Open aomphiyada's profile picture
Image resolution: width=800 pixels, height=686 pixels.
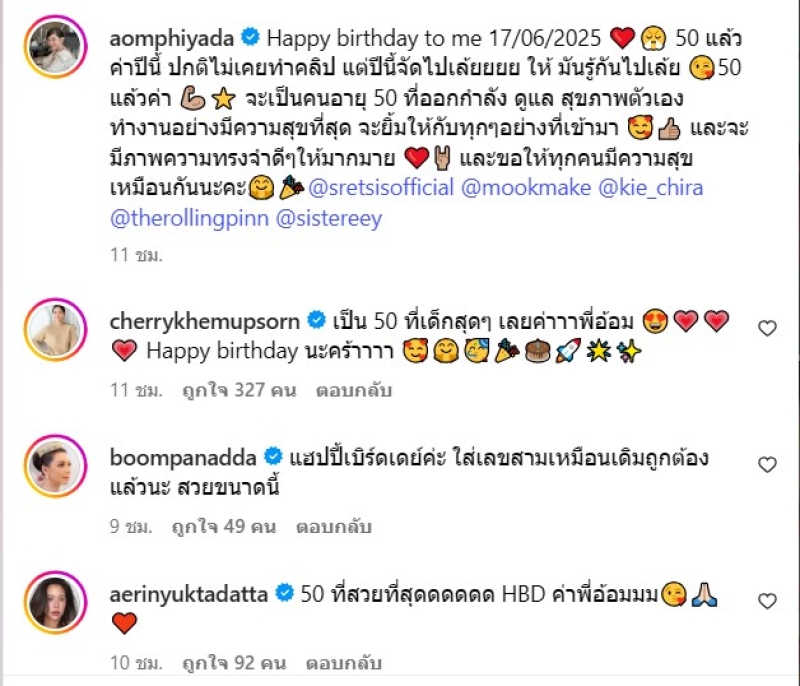(56, 46)
